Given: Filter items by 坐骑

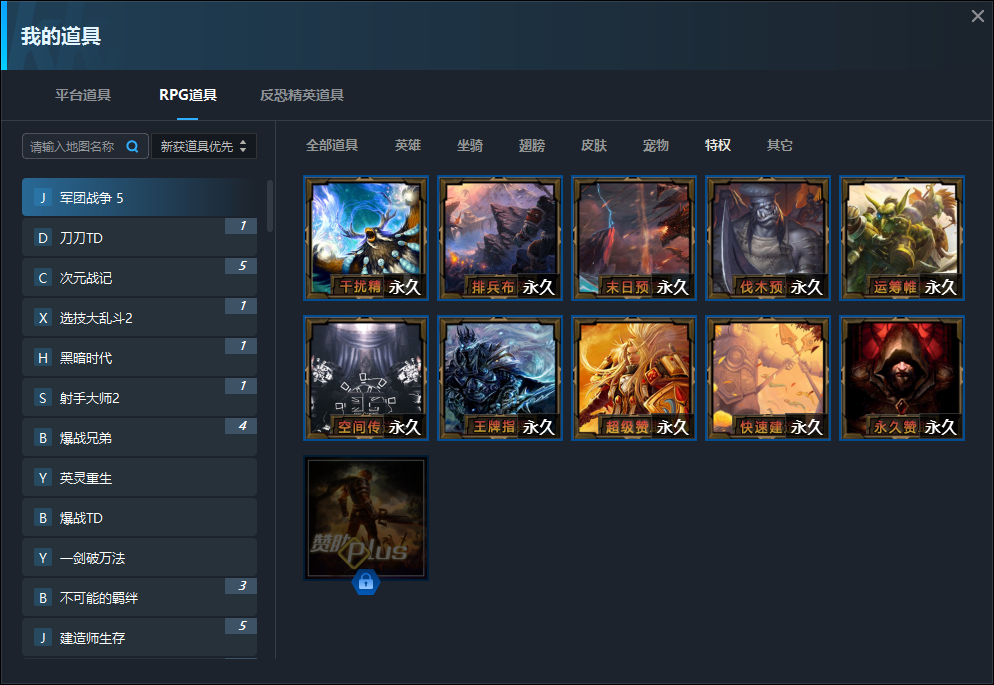Looking at the screenshot, I should pyautogui.click(x=470, y=145).
